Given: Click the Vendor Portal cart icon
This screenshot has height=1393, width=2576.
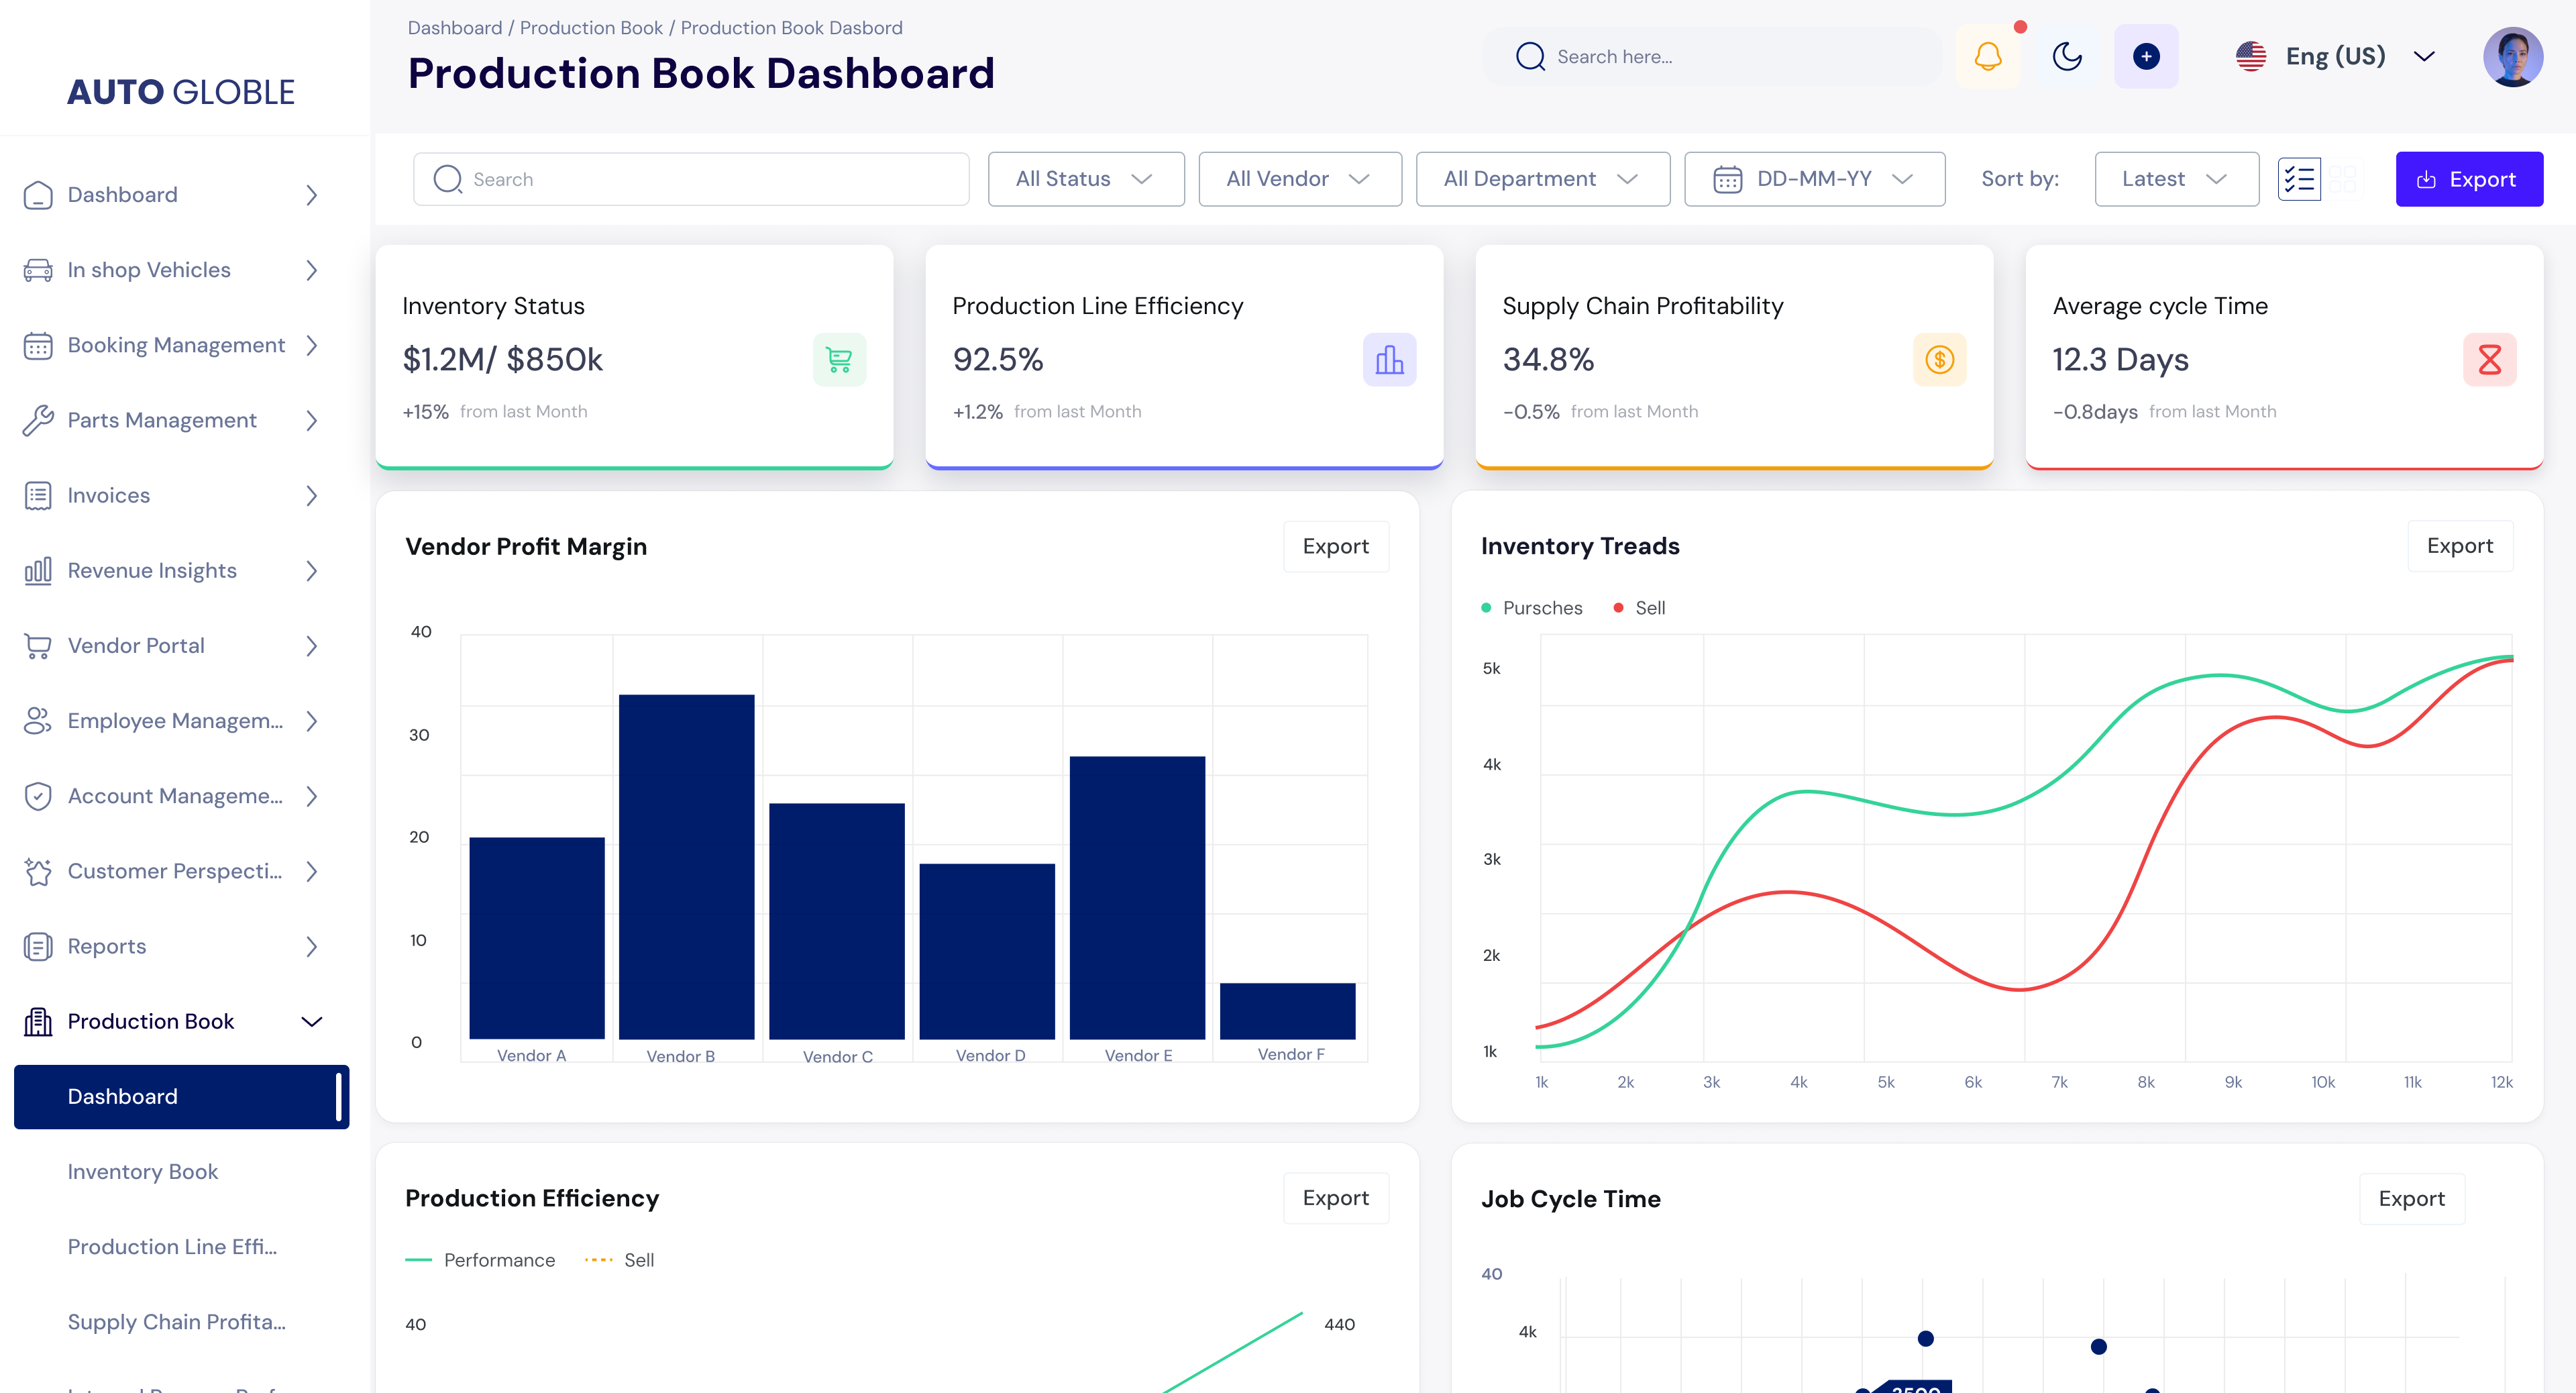Looking at the screenshot, I should [x=38, y=646].
